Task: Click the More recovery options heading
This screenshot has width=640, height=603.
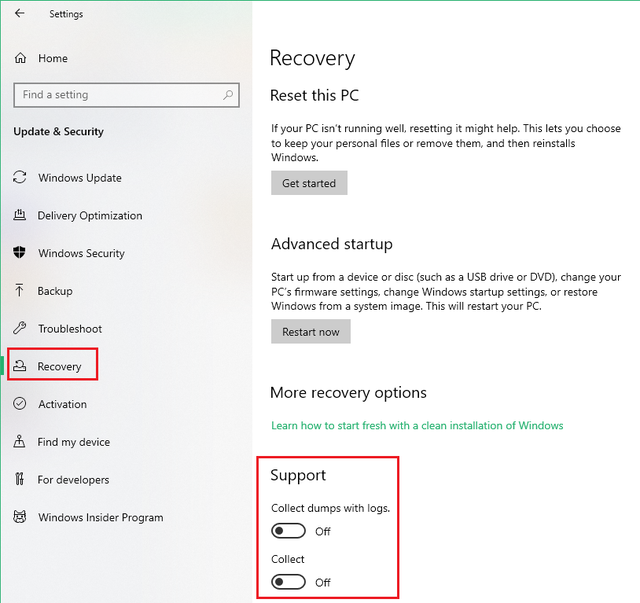Action: point(348,392)
